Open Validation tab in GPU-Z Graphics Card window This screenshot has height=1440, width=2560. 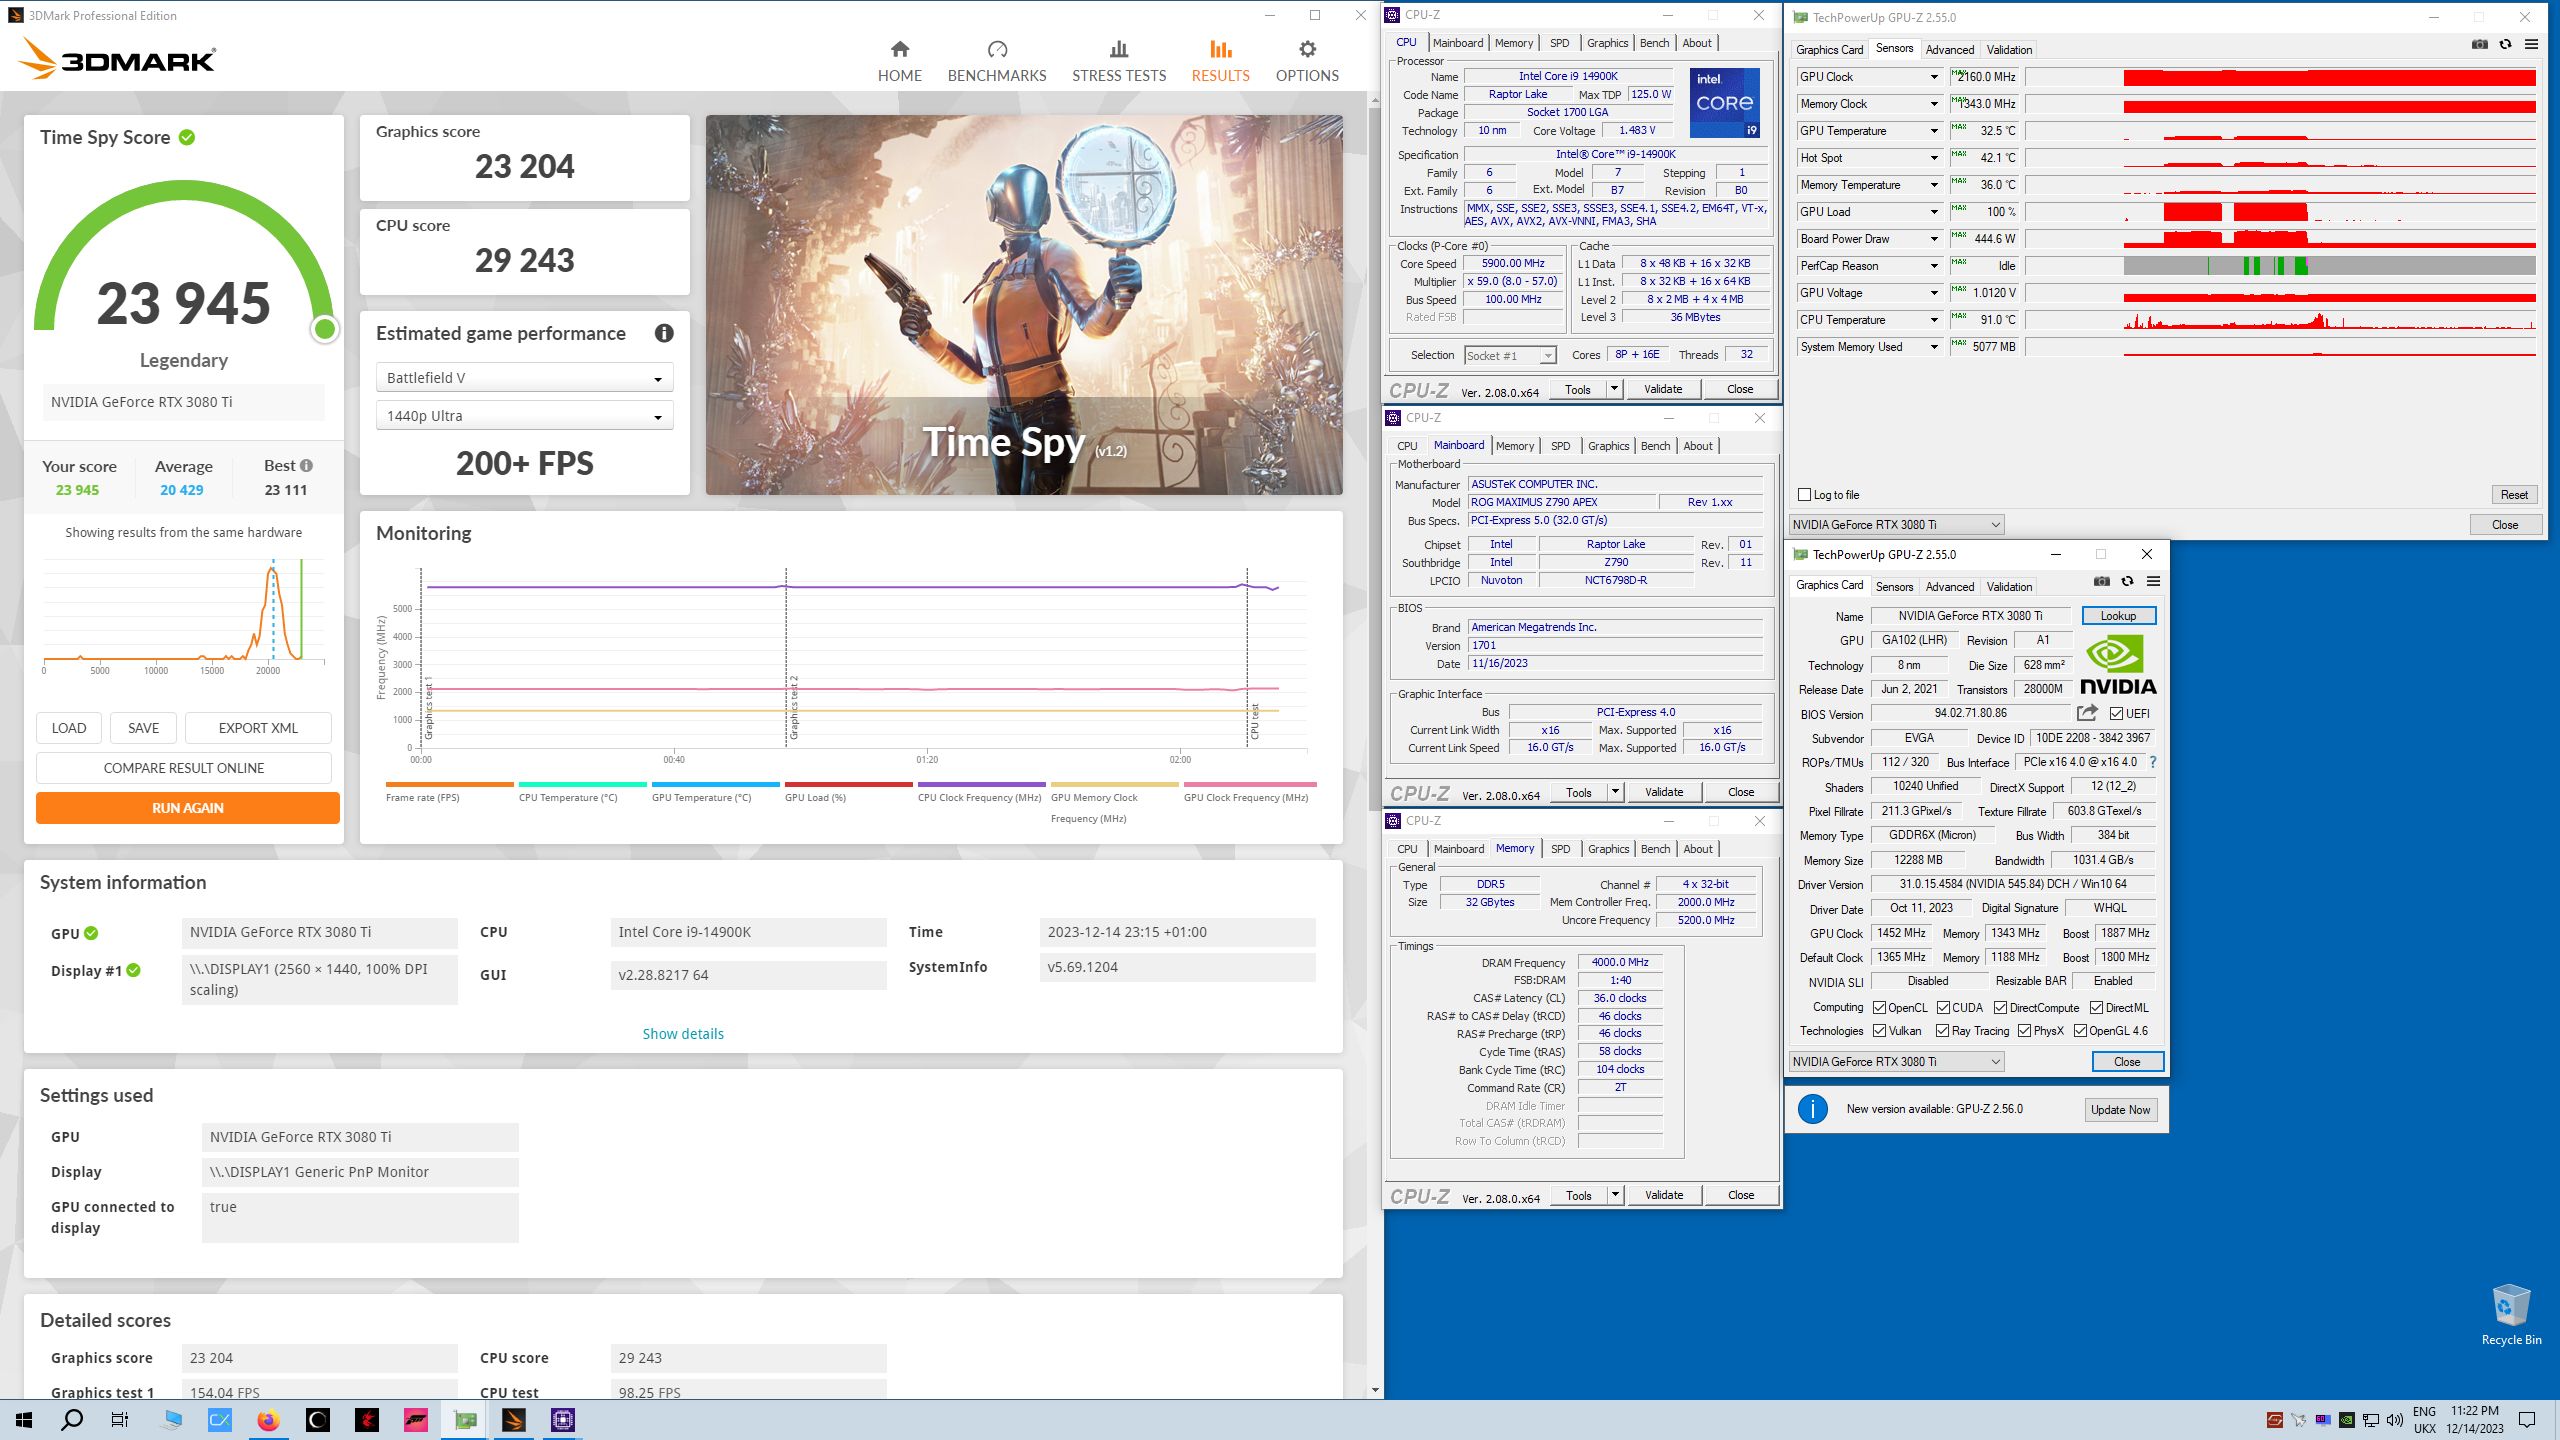tap(2009, 587)
